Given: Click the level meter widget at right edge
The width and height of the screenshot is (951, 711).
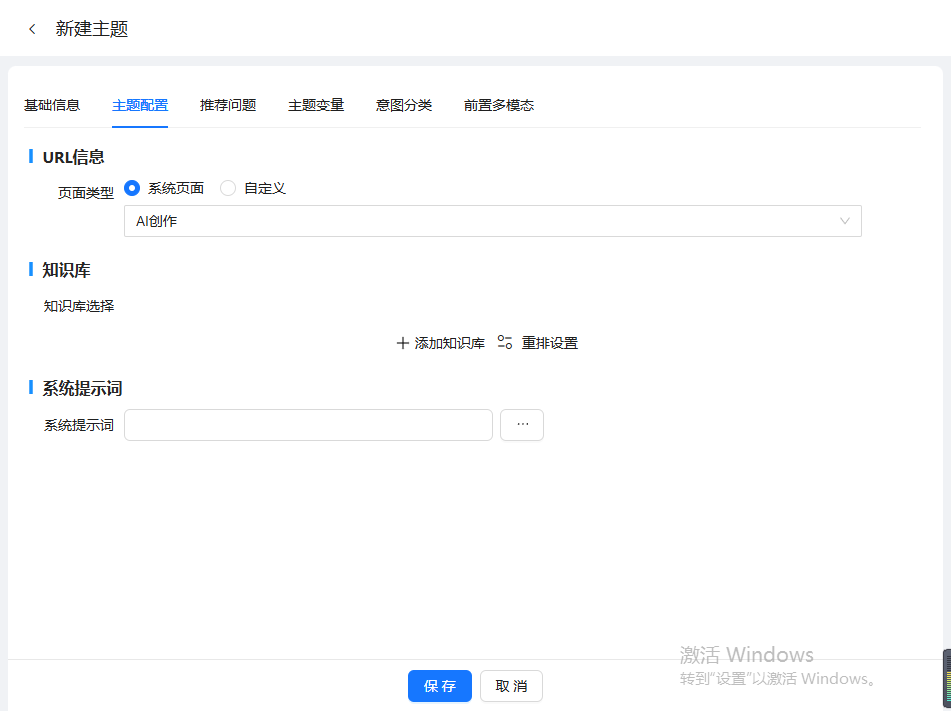Looking at the screenshot, I should click(x=945, y=678).
